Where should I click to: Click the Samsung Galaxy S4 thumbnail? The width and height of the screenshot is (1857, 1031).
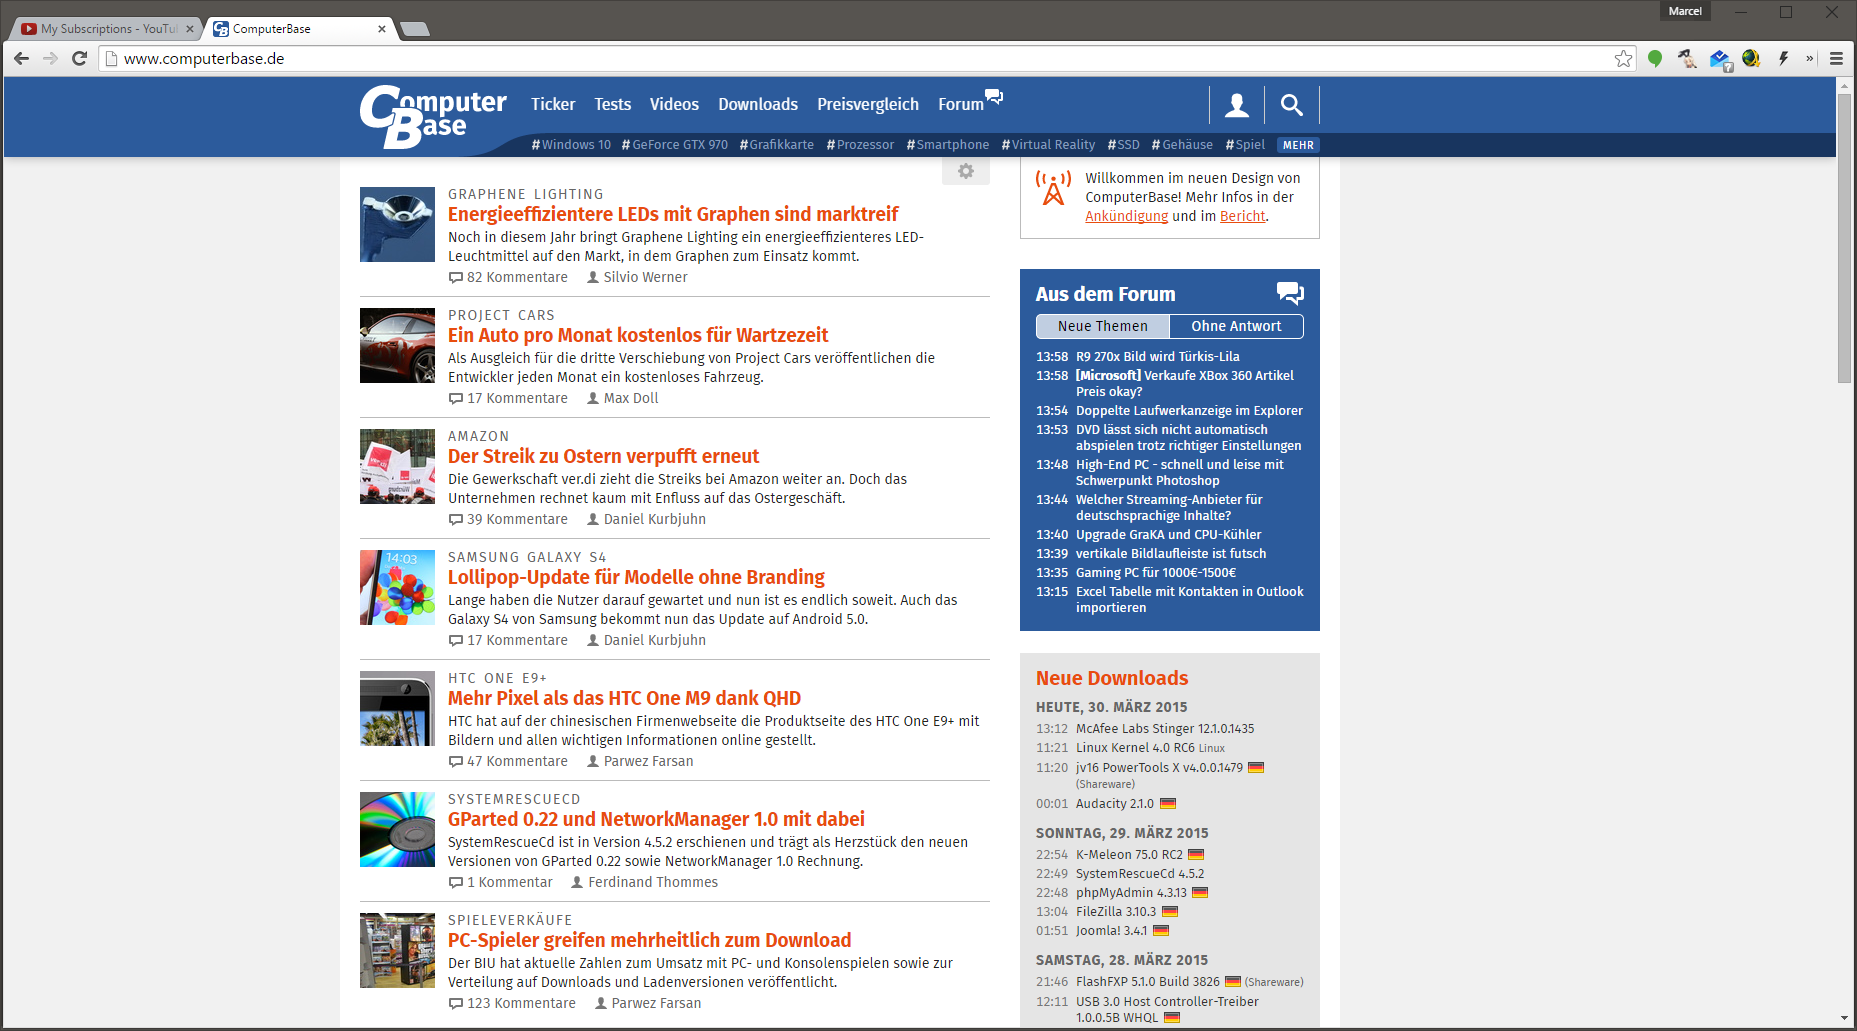coord(397,587)
